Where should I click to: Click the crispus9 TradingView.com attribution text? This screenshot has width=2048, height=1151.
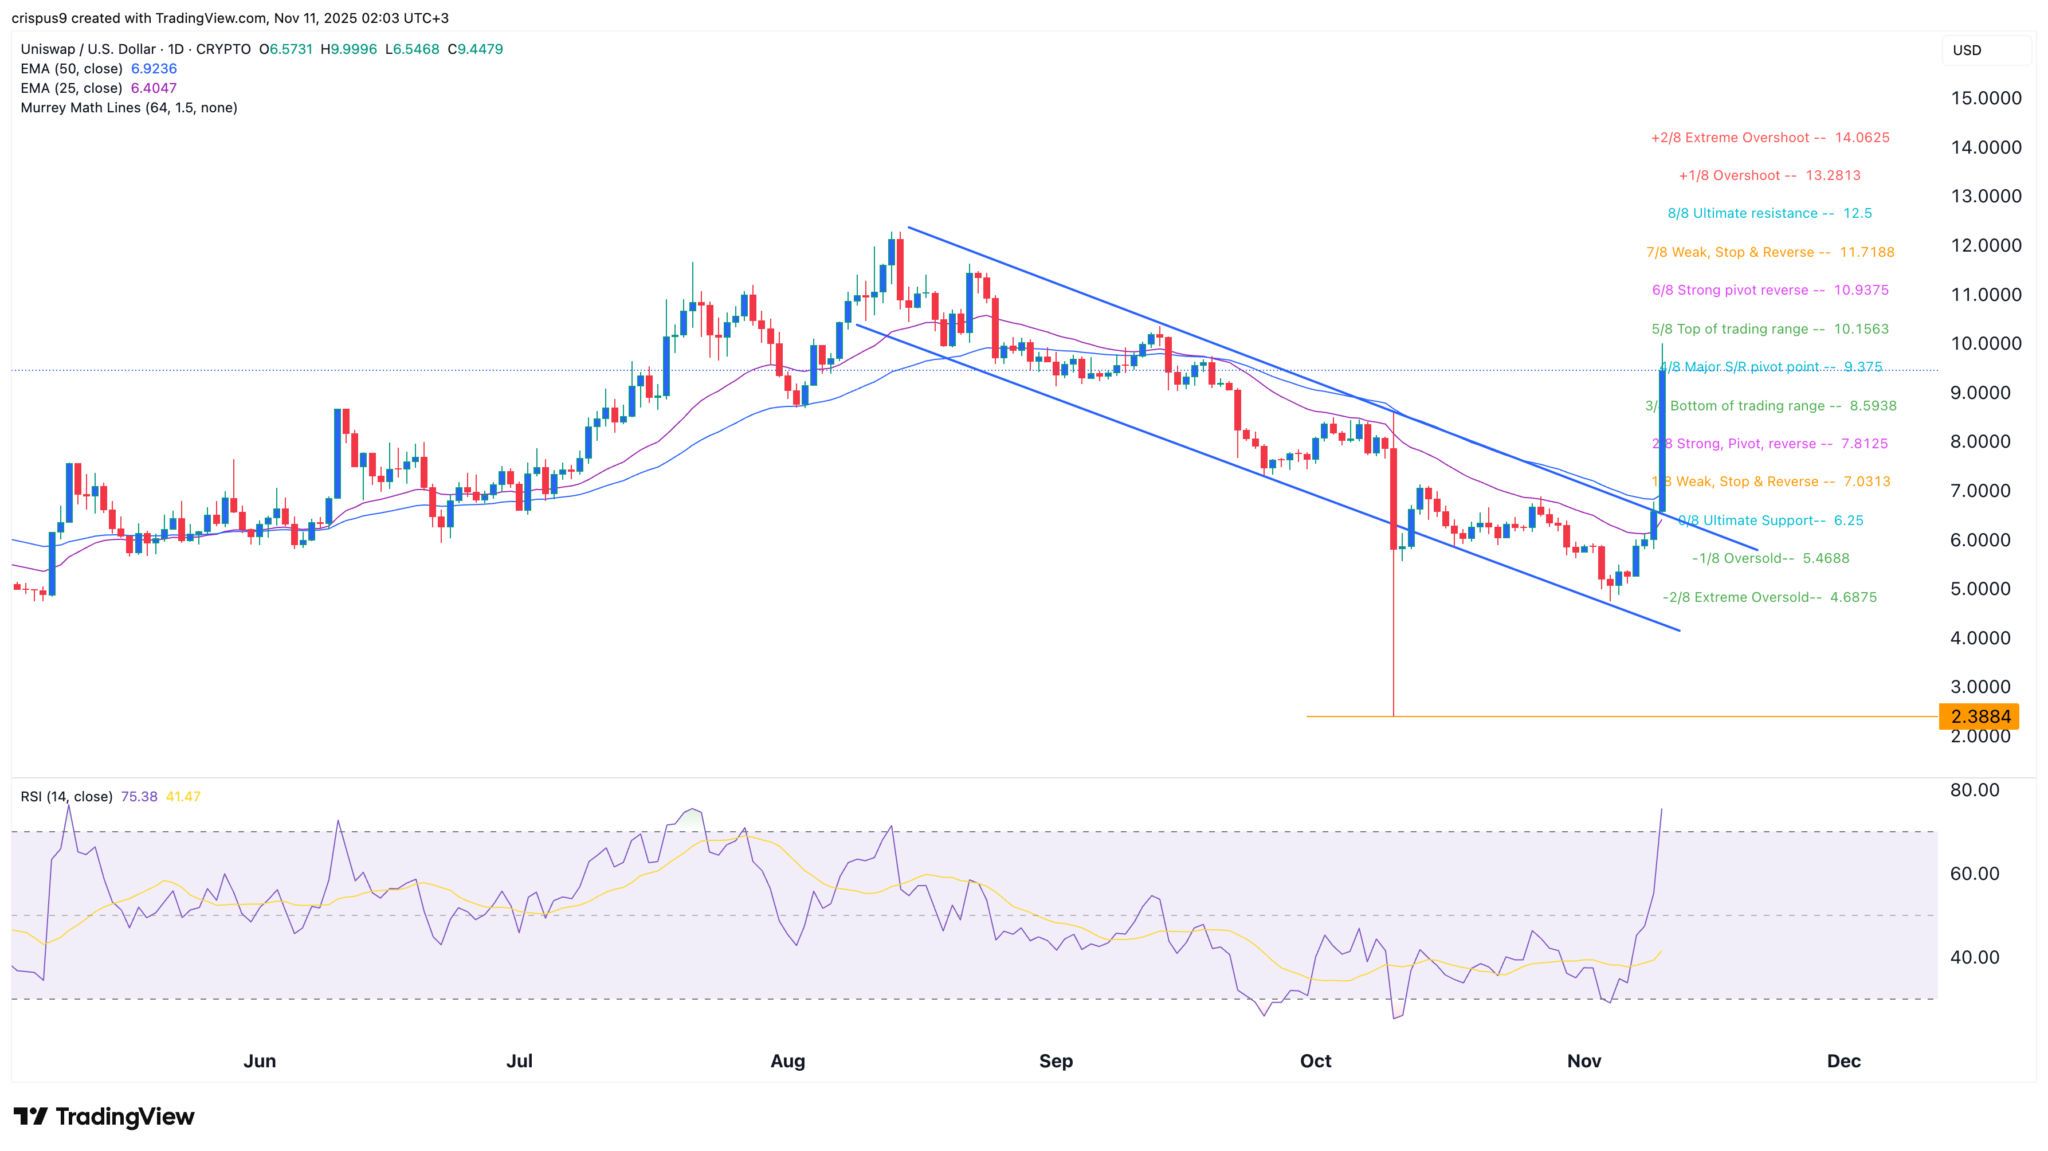(230, 18)
